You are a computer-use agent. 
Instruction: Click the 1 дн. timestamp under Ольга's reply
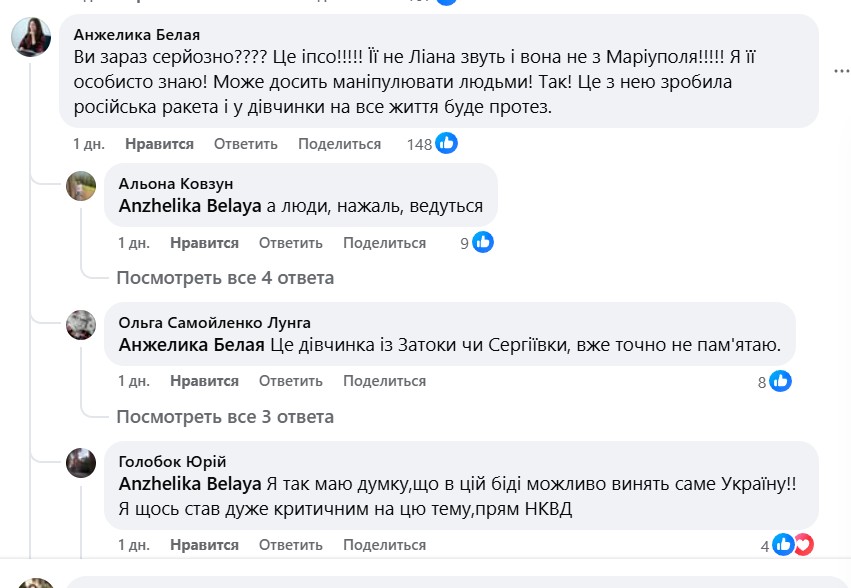134,381
